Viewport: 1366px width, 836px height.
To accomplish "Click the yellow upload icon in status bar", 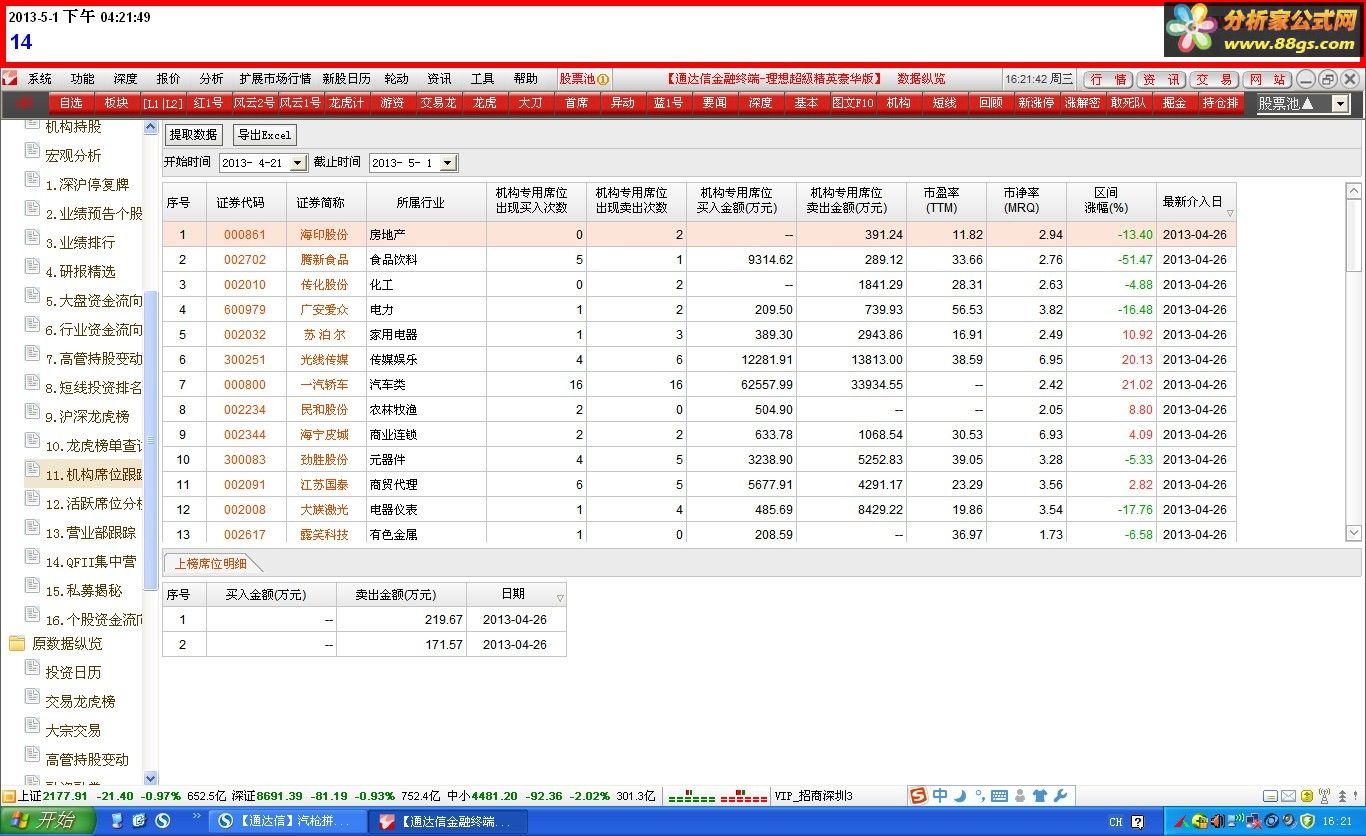I will tap(1307, 796).
